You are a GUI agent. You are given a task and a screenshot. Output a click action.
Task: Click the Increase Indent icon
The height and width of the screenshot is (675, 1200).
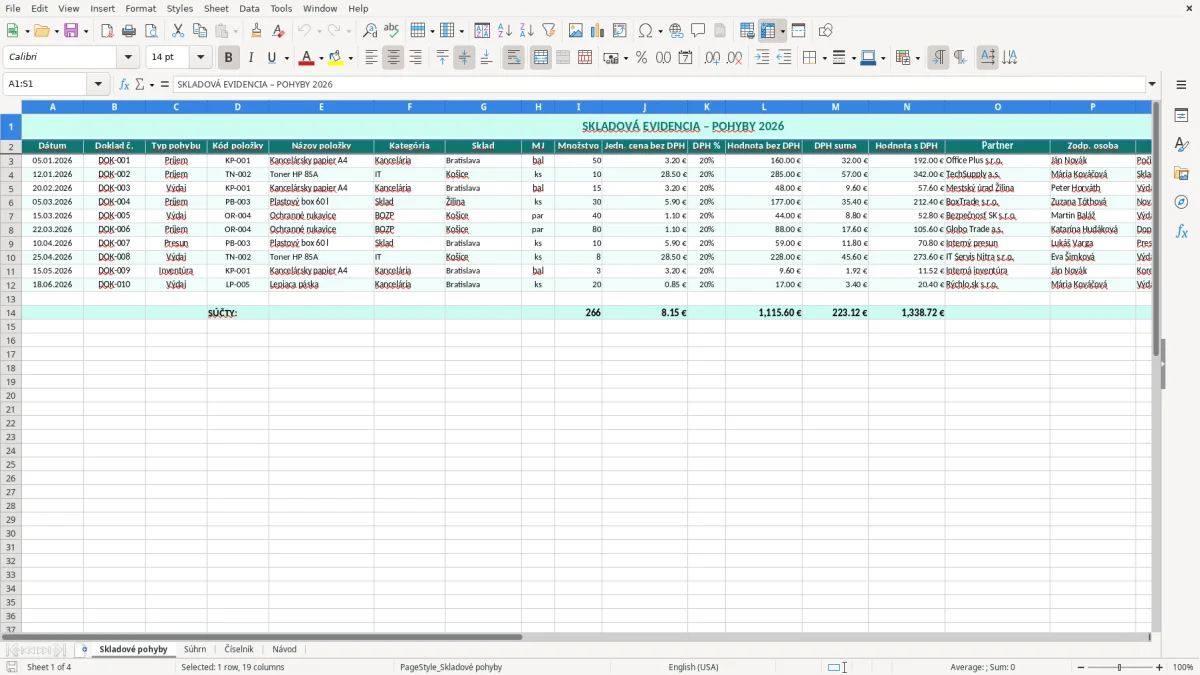point(762,58)
